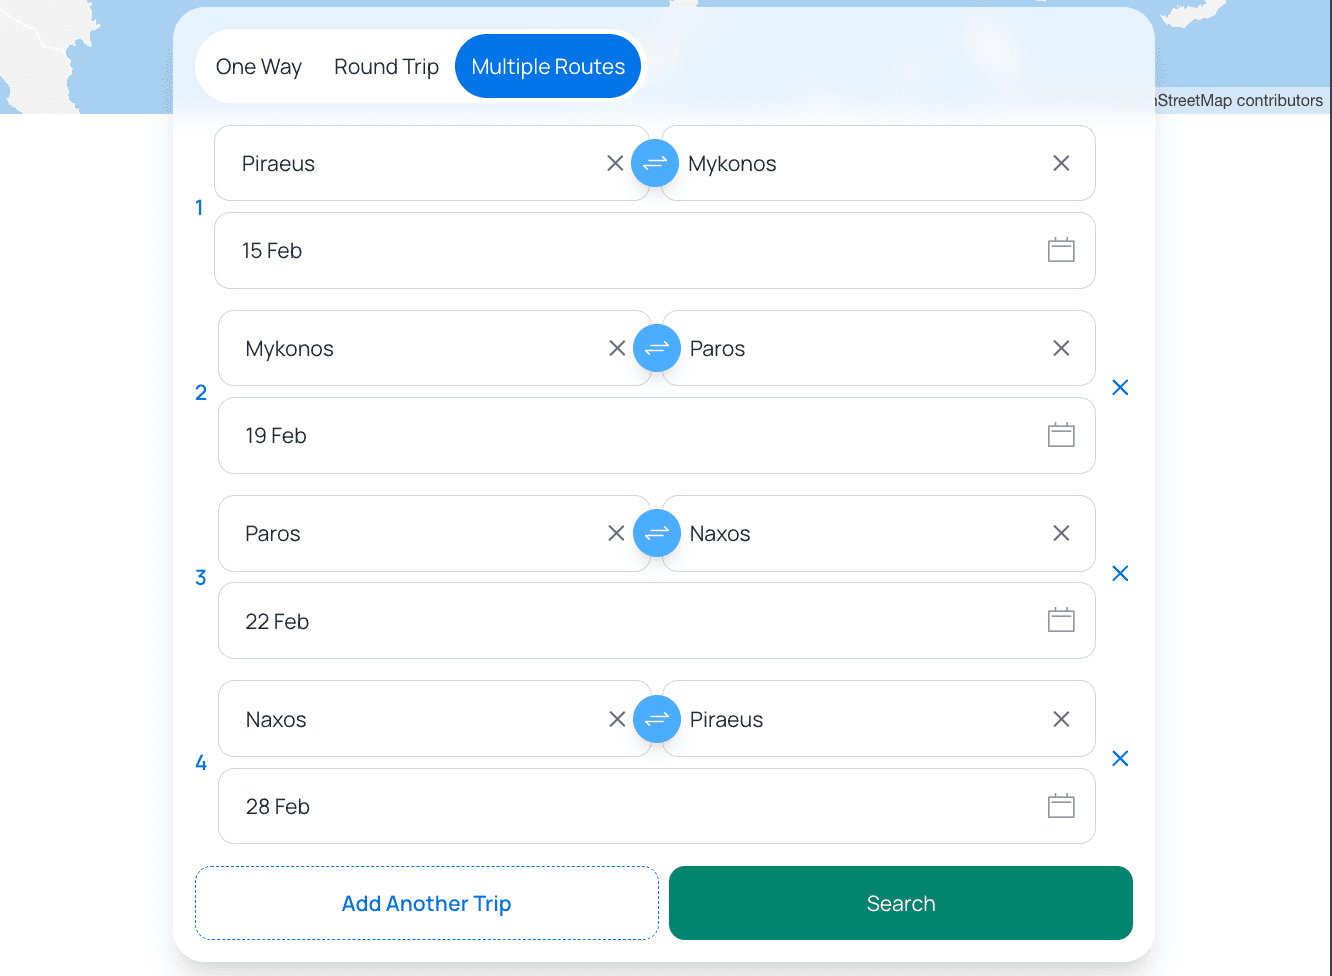Clear the Piraeus origin in trip 1
This screenshot has height=976, width=1332.
pyautogui.click(x=615, y=163)
